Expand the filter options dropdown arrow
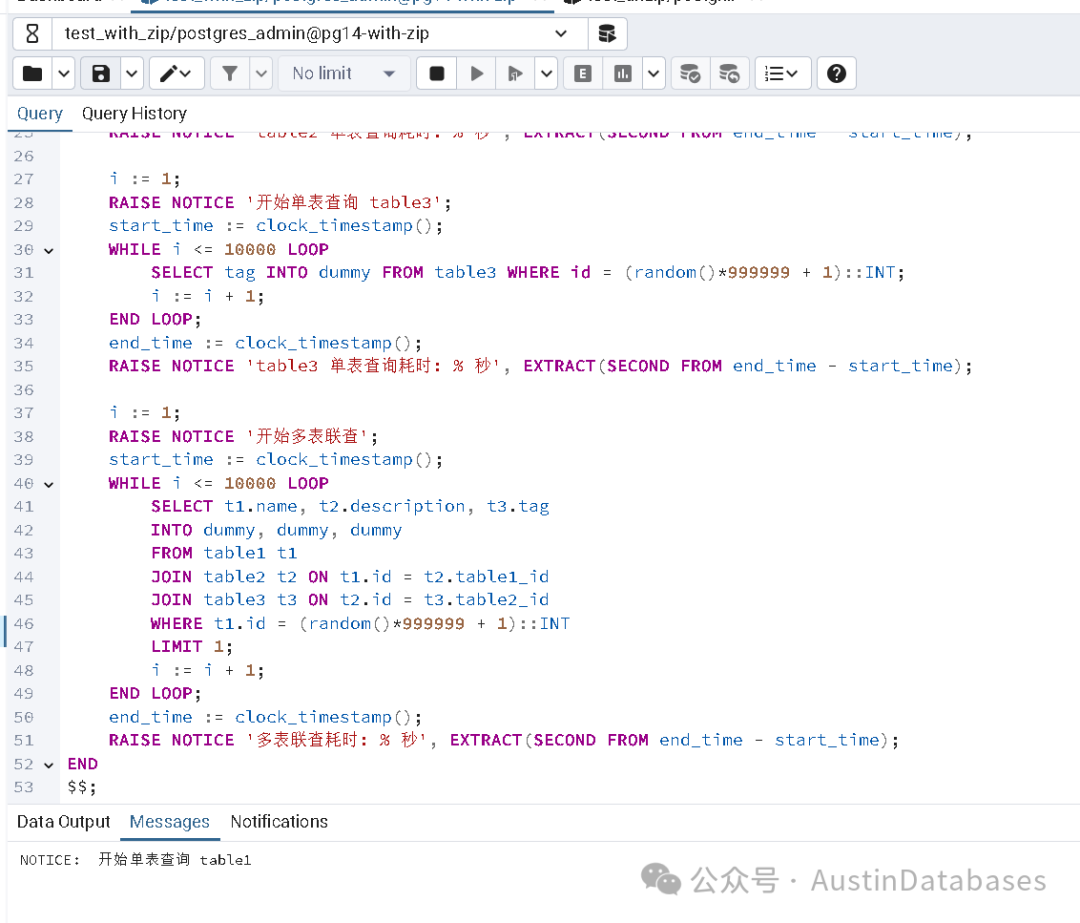 pos(261,73)
